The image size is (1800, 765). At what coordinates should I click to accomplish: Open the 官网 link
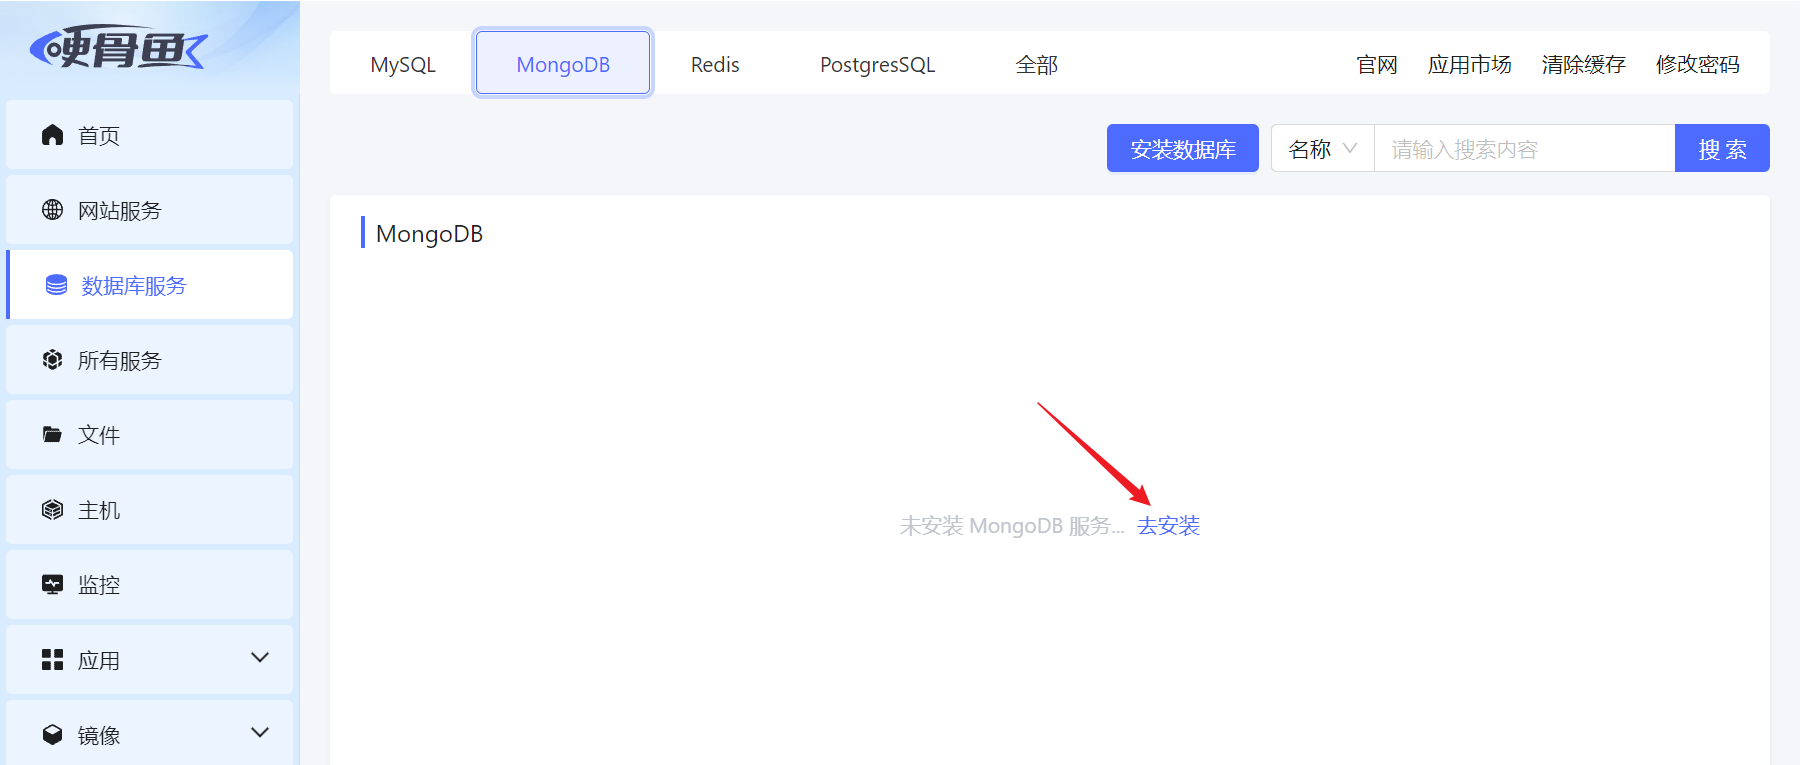point(1377,64)
